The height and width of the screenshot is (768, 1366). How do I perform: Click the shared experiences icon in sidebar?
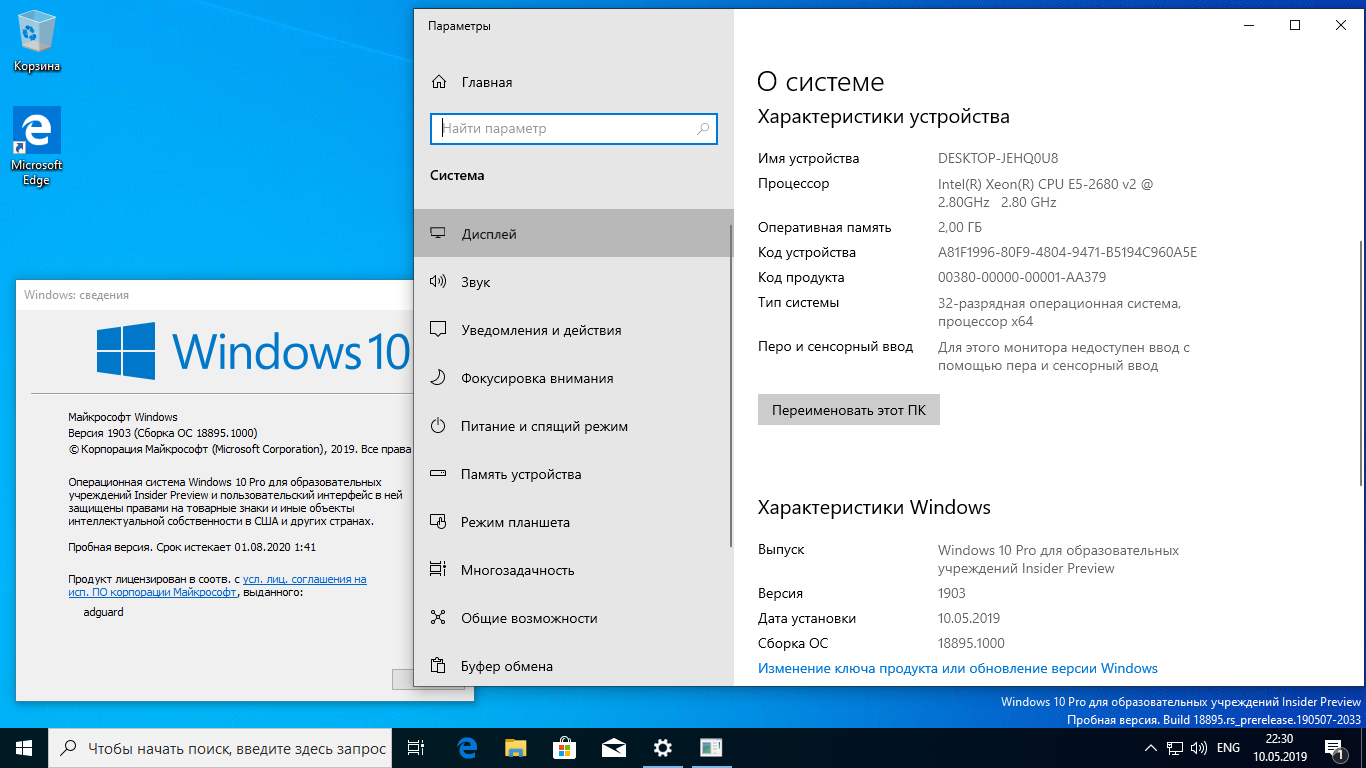click(438, 618)
